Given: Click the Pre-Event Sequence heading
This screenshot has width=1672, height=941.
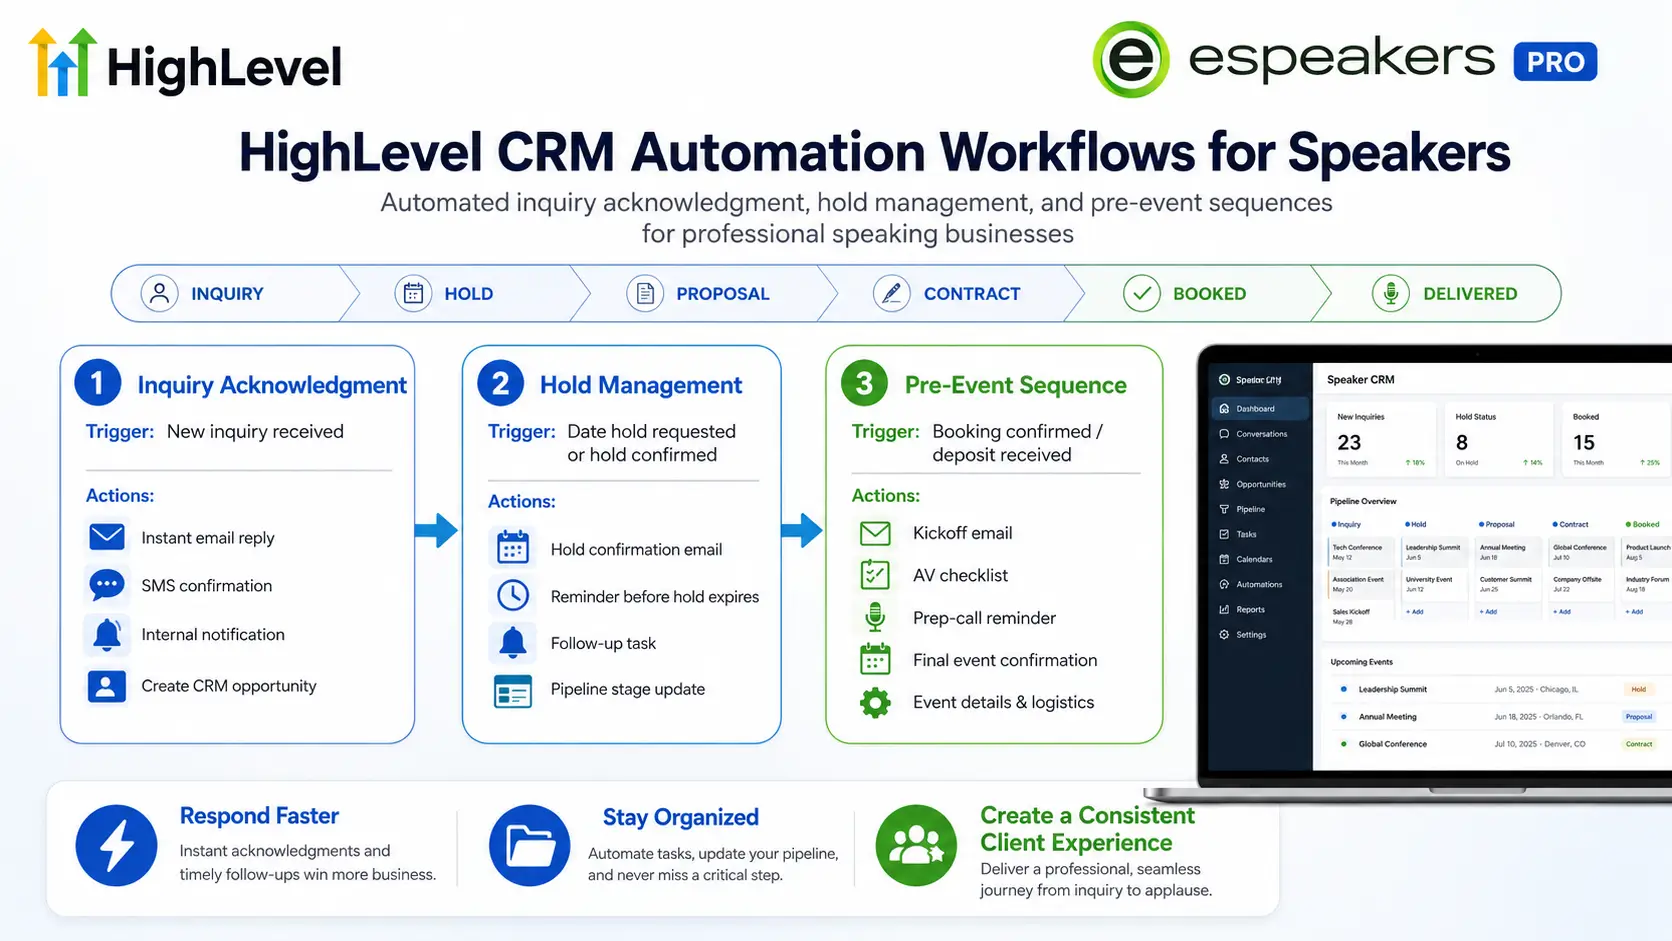Looking at the screenshot, I should (1016, 385).
